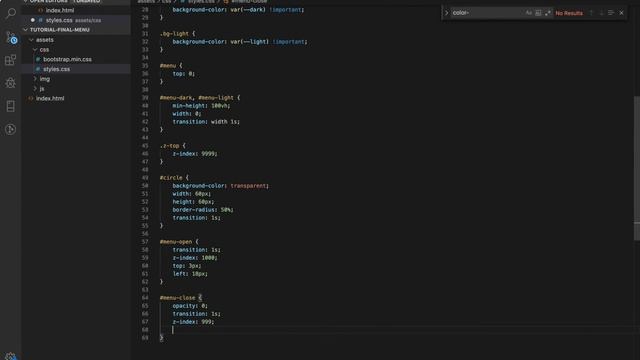Click border-radius: 50% on line 53
Screen dimensions: 640x360
click(202, 210)
